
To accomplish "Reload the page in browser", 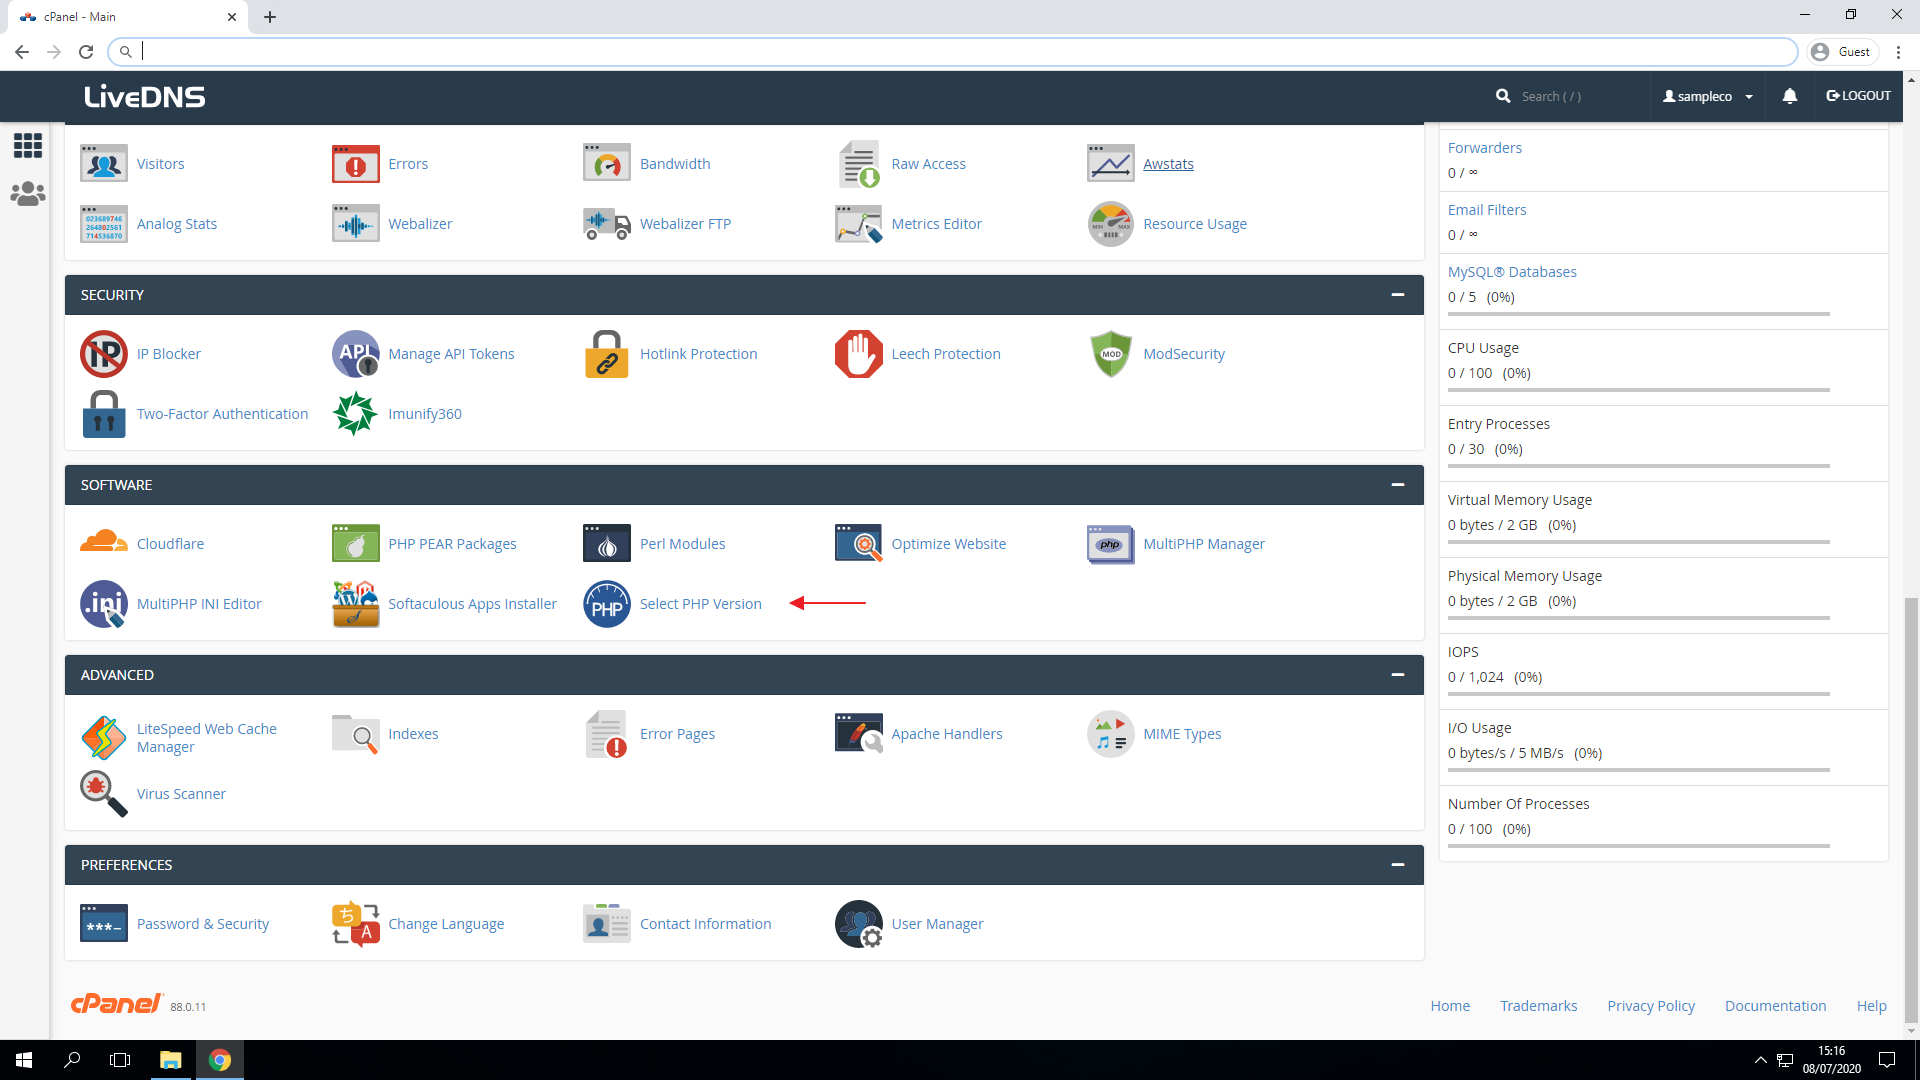I will click(86, 51).
